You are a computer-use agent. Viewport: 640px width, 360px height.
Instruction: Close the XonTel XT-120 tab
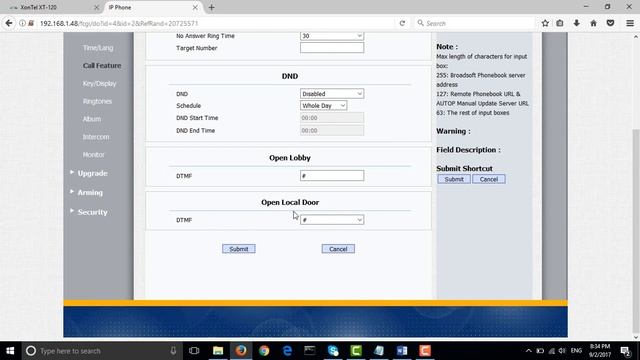click(96, 7)
